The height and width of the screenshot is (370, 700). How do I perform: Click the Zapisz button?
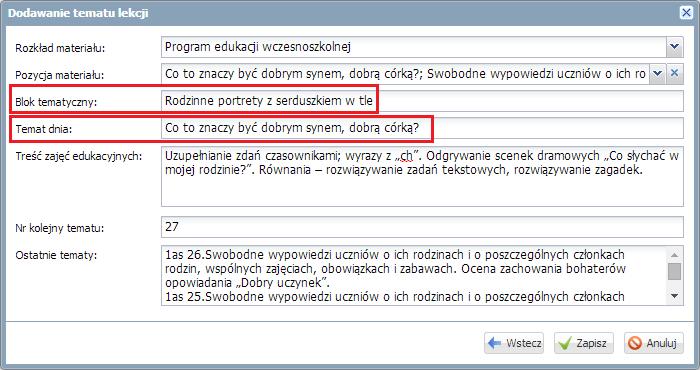tap(584, 343)
